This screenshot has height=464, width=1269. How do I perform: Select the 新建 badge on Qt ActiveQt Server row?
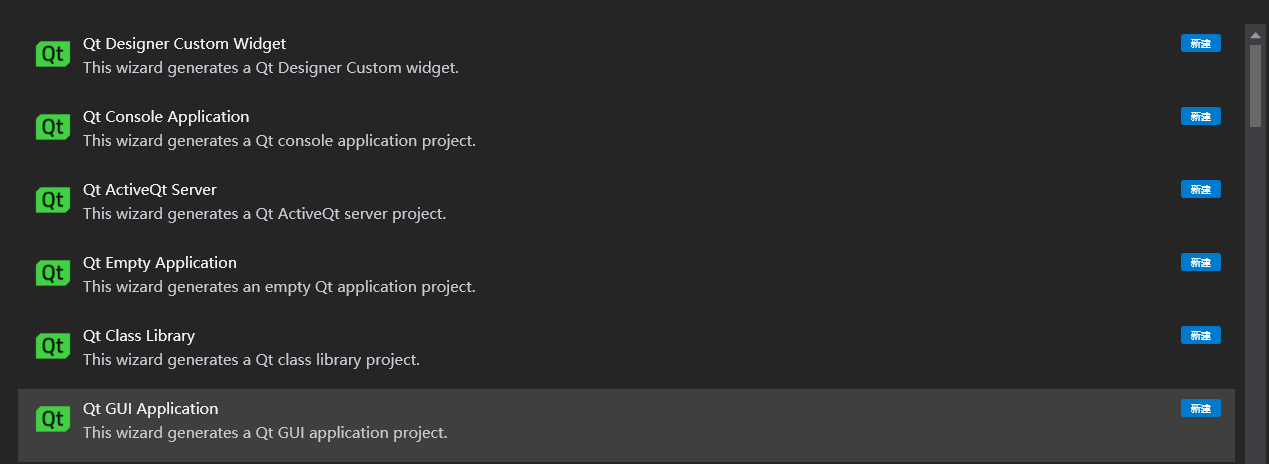click(x=1200, y=189)
